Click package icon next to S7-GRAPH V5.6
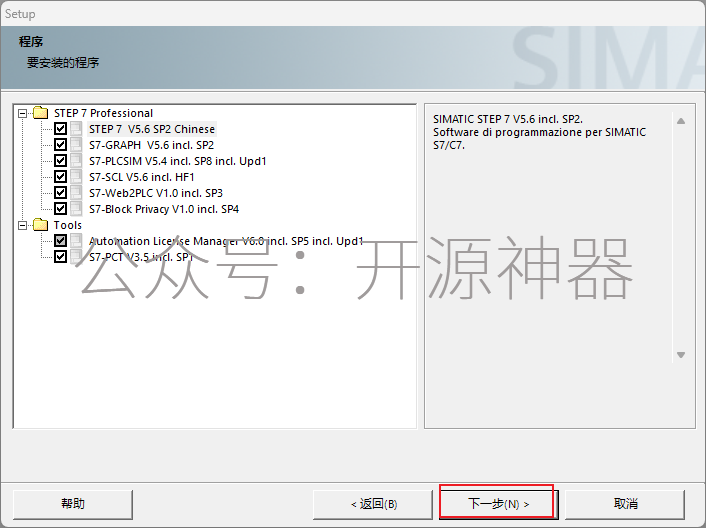Screen dimensions: 706x528 click(x=76, y=145)
